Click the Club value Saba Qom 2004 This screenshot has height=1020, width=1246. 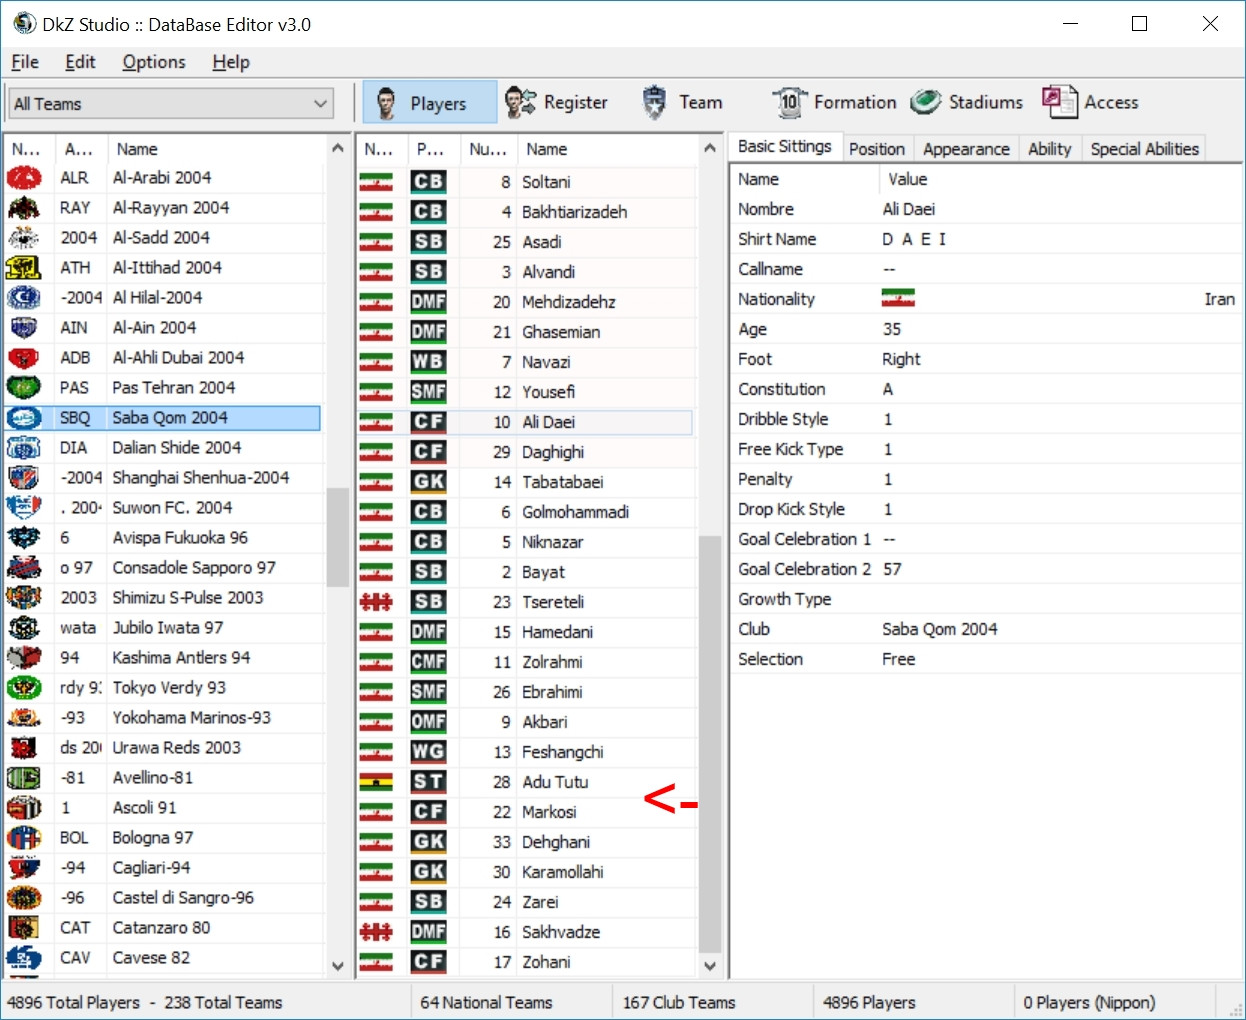click(x=940, y=629)
